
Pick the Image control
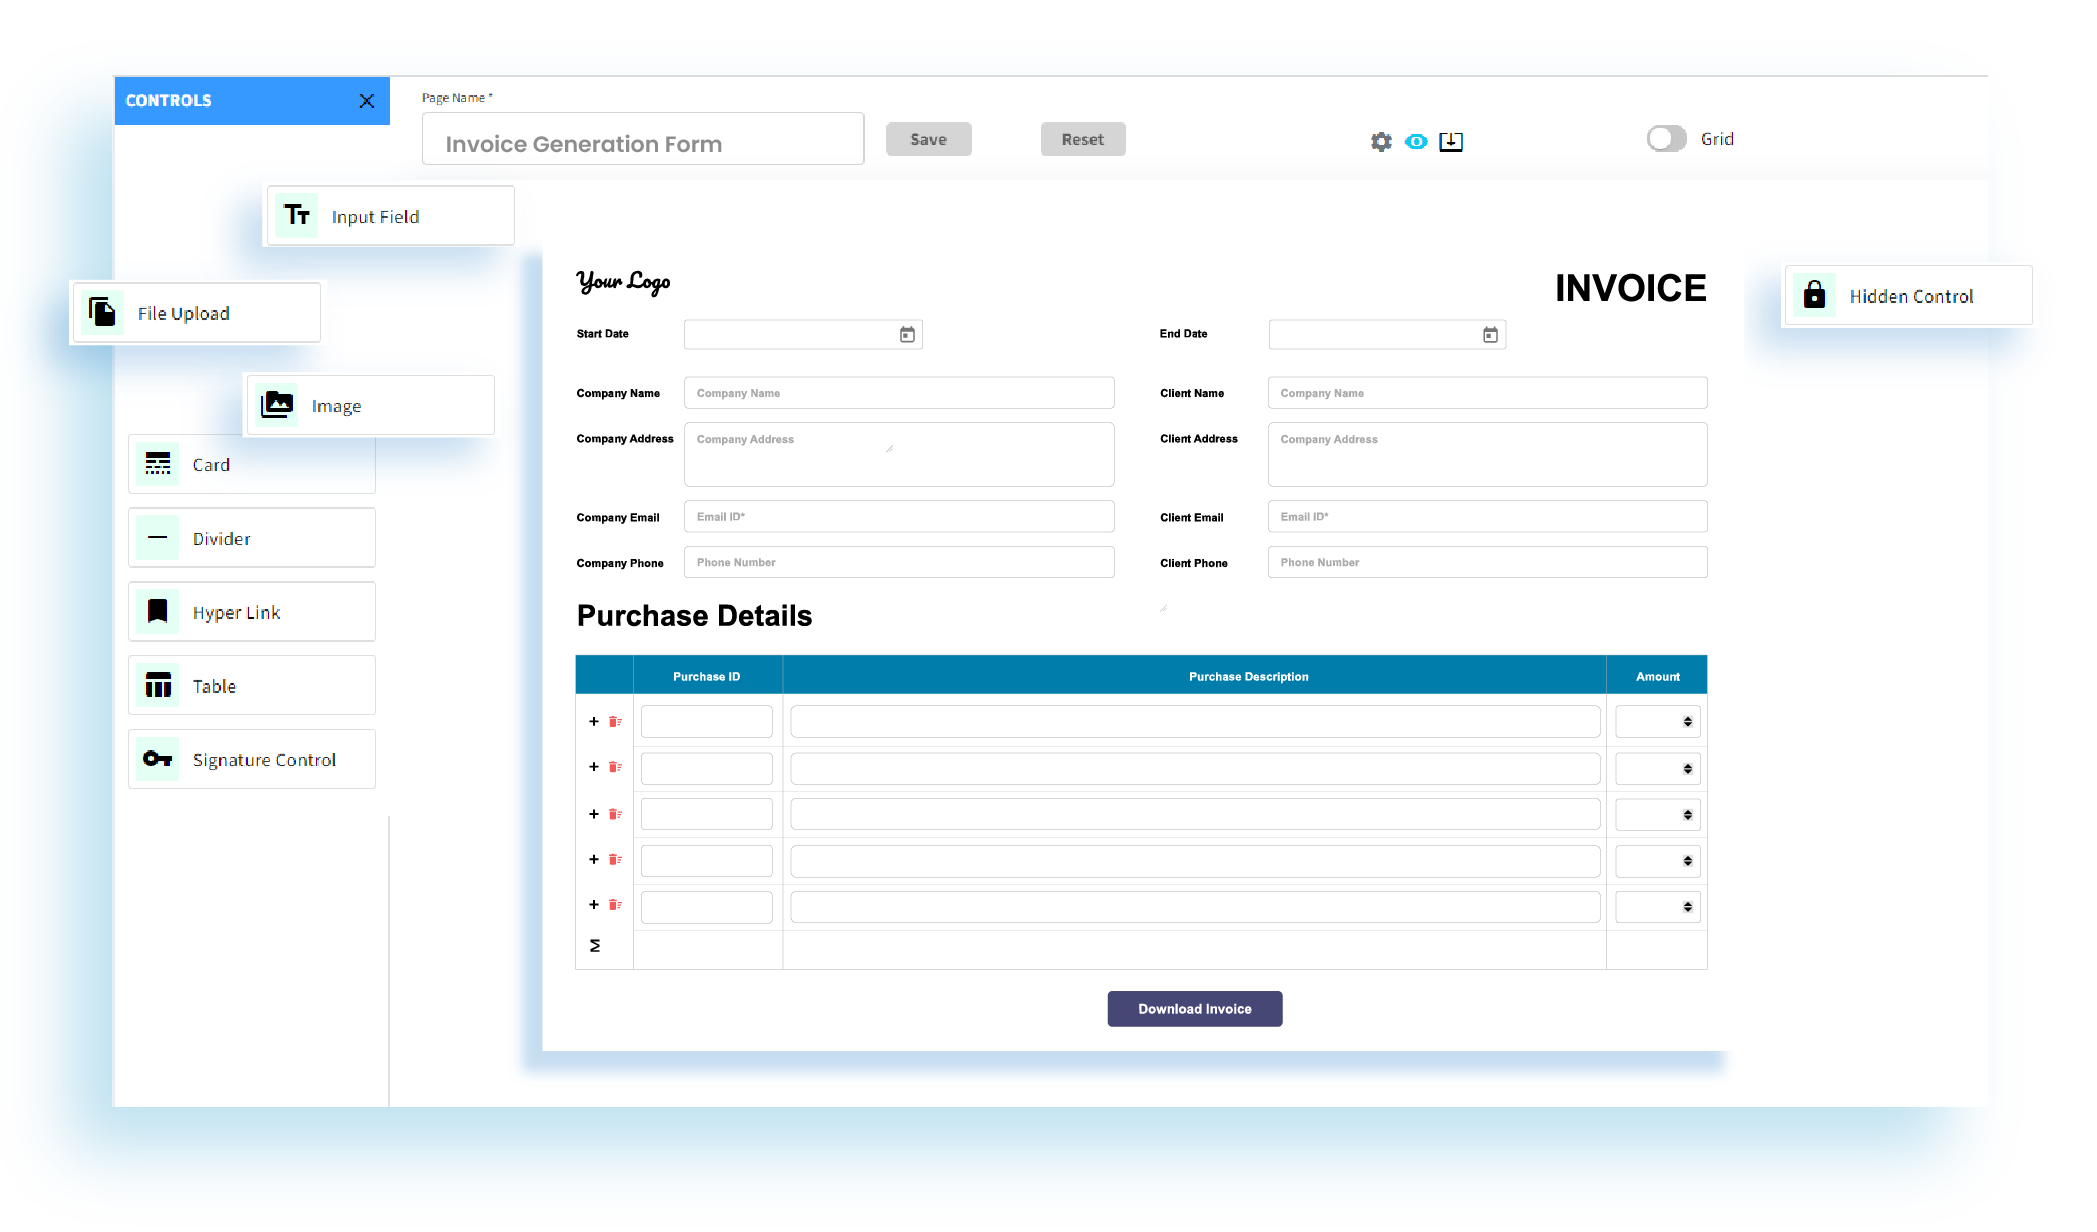point(370,406)
